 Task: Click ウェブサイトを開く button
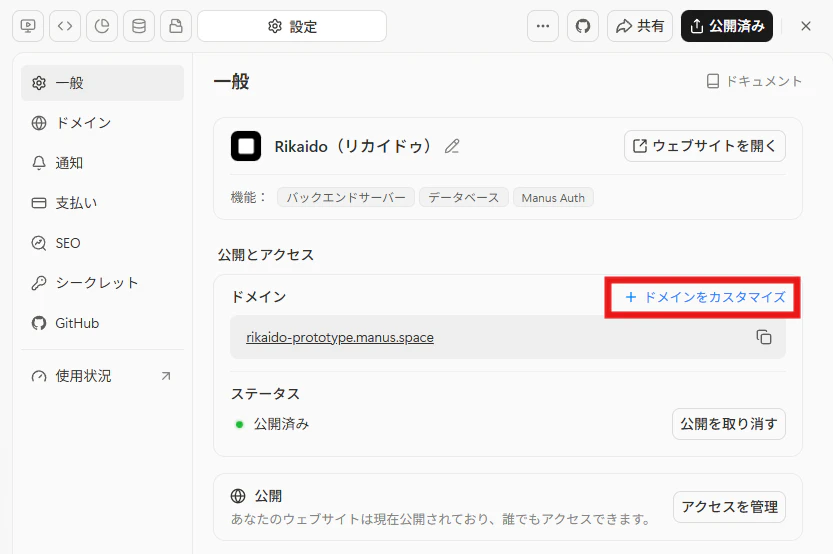point(705,146)
